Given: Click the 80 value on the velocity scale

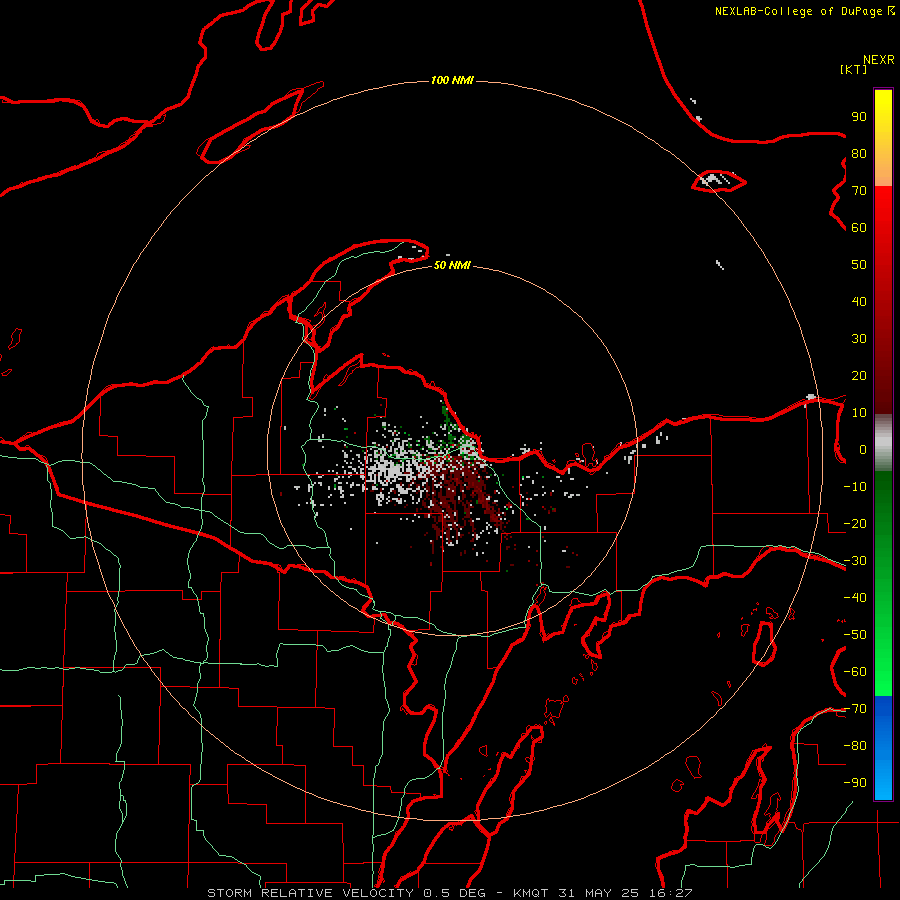Looking at the screenshot, I should [859, 154].
